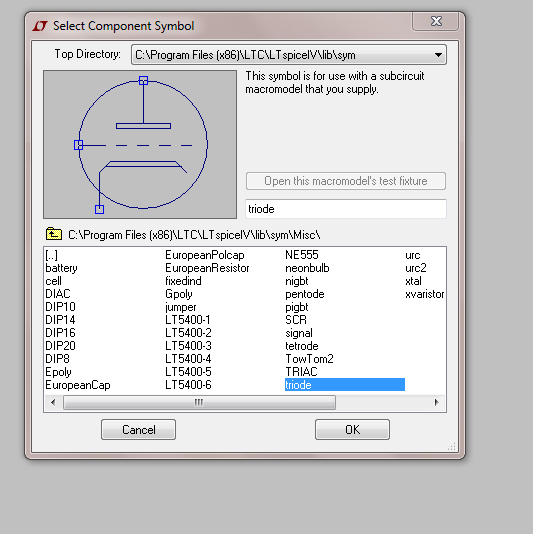The height and width of the screenshot is (534, 533).
Task: Select the neonbulb symbol
Action: (307, 268)
